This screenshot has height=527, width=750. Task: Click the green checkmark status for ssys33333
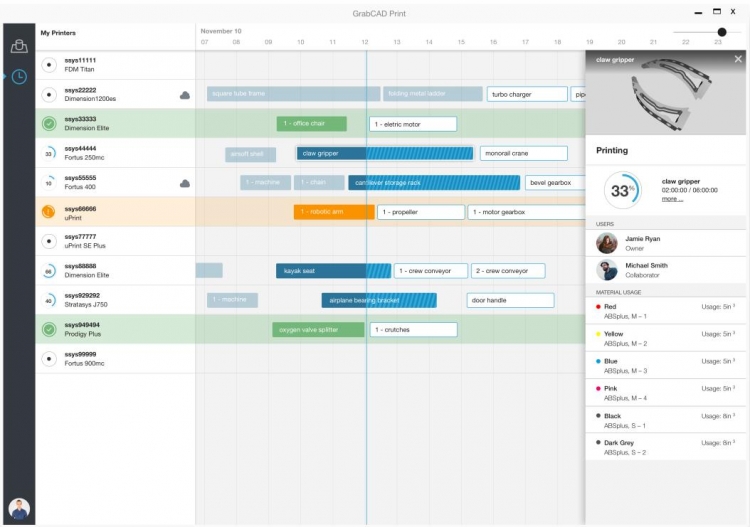[x=49, y=124]
